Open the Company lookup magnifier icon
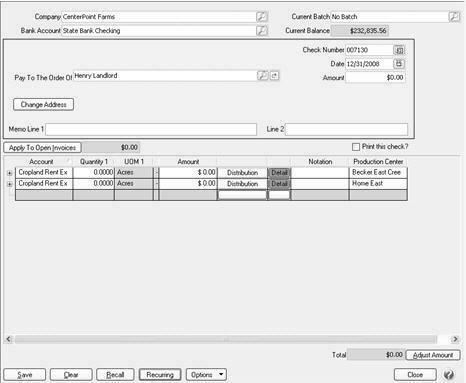The height and width of the screenshot is (383, 466). pos(262,16)
